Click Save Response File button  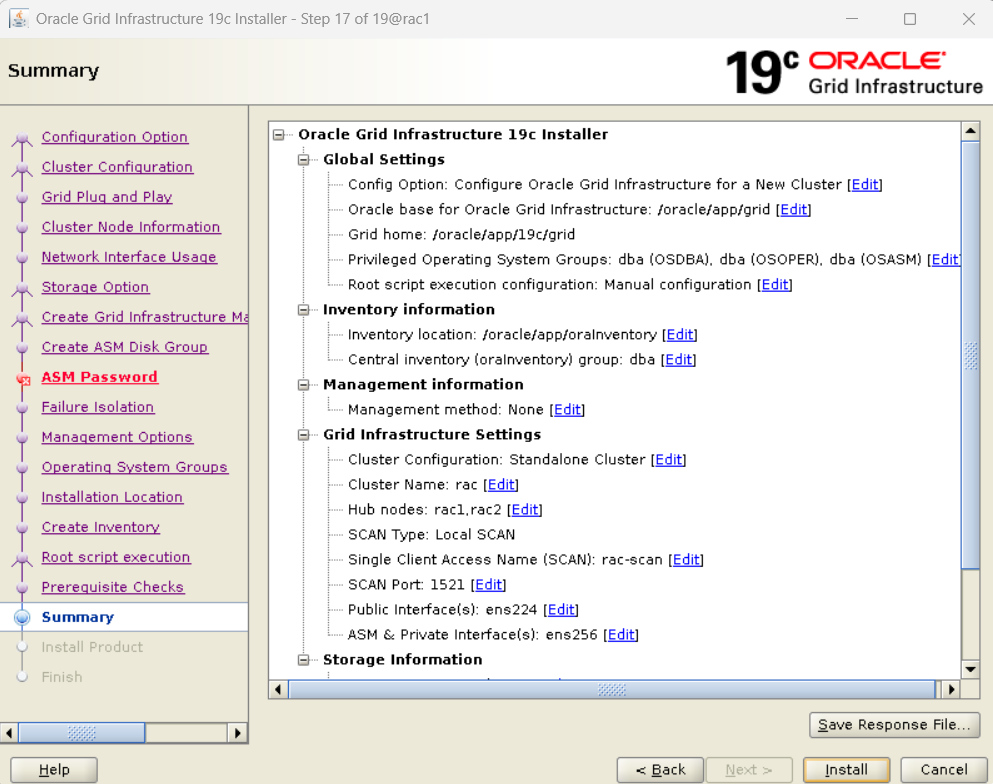pyautogui.click(x=894, y=724)
